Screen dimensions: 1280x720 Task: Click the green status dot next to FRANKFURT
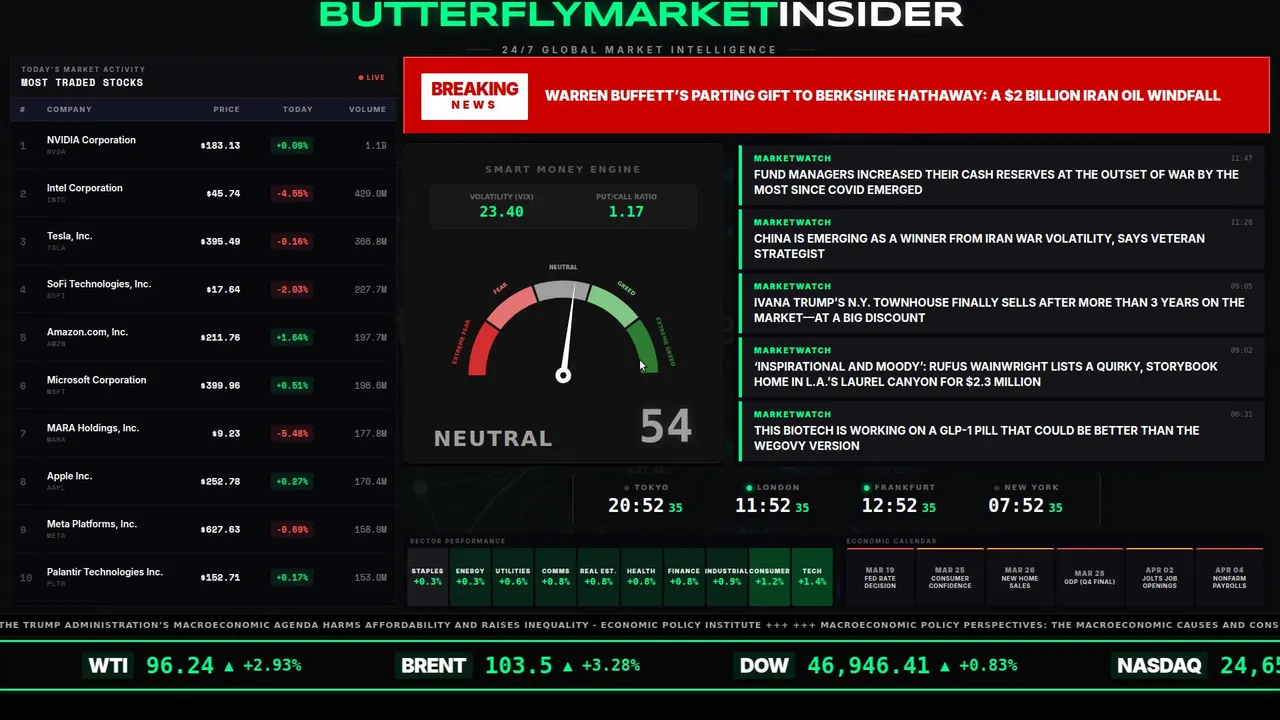867,488
